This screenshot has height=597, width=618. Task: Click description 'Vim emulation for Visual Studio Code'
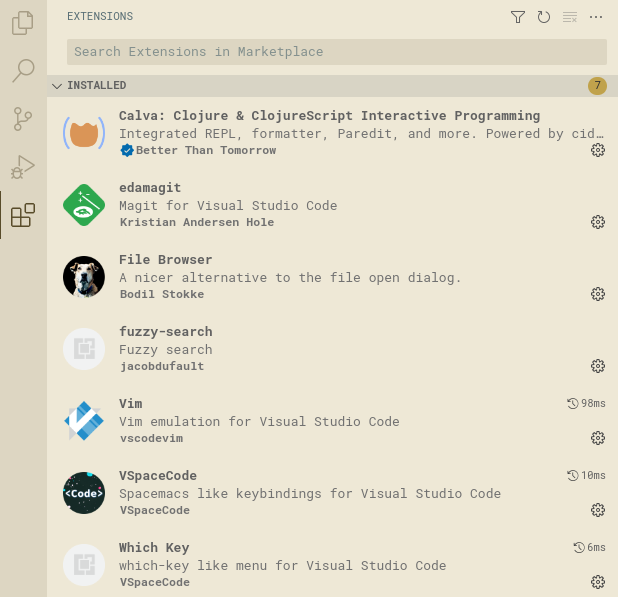point(259,422)
